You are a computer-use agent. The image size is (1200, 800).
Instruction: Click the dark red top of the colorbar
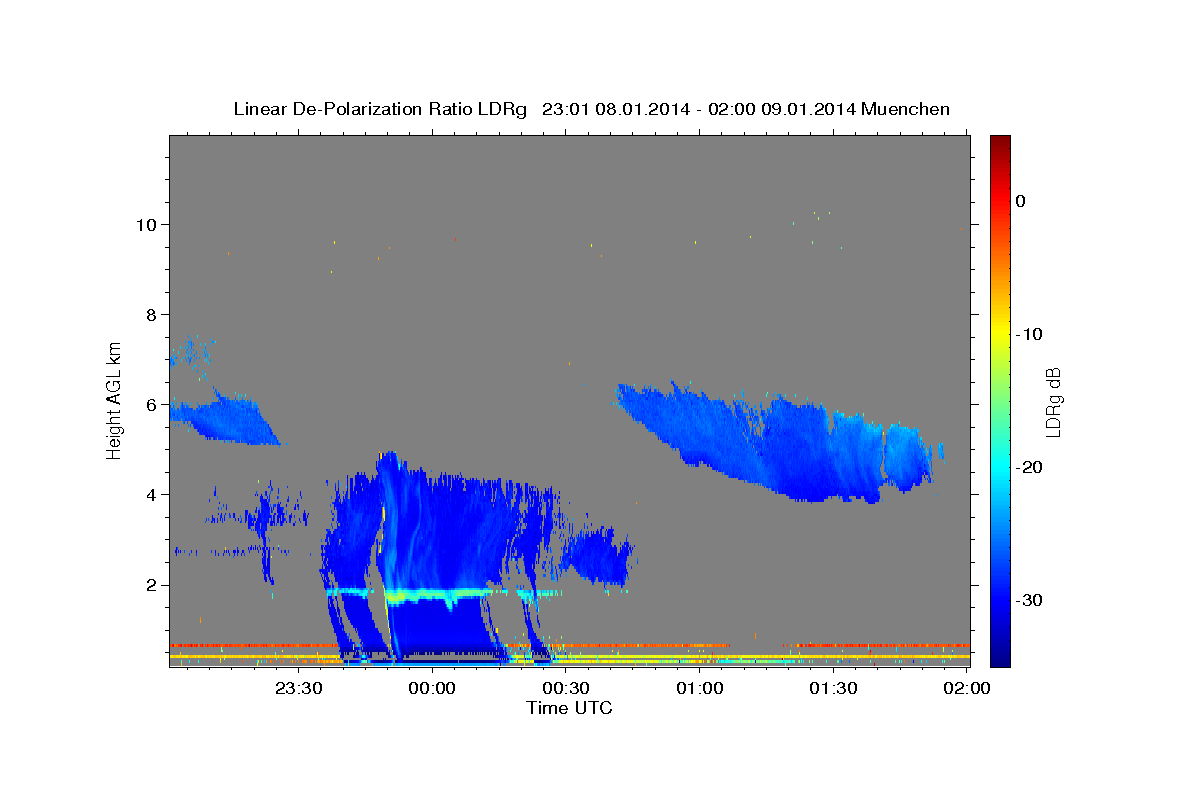coord(1000,145)
